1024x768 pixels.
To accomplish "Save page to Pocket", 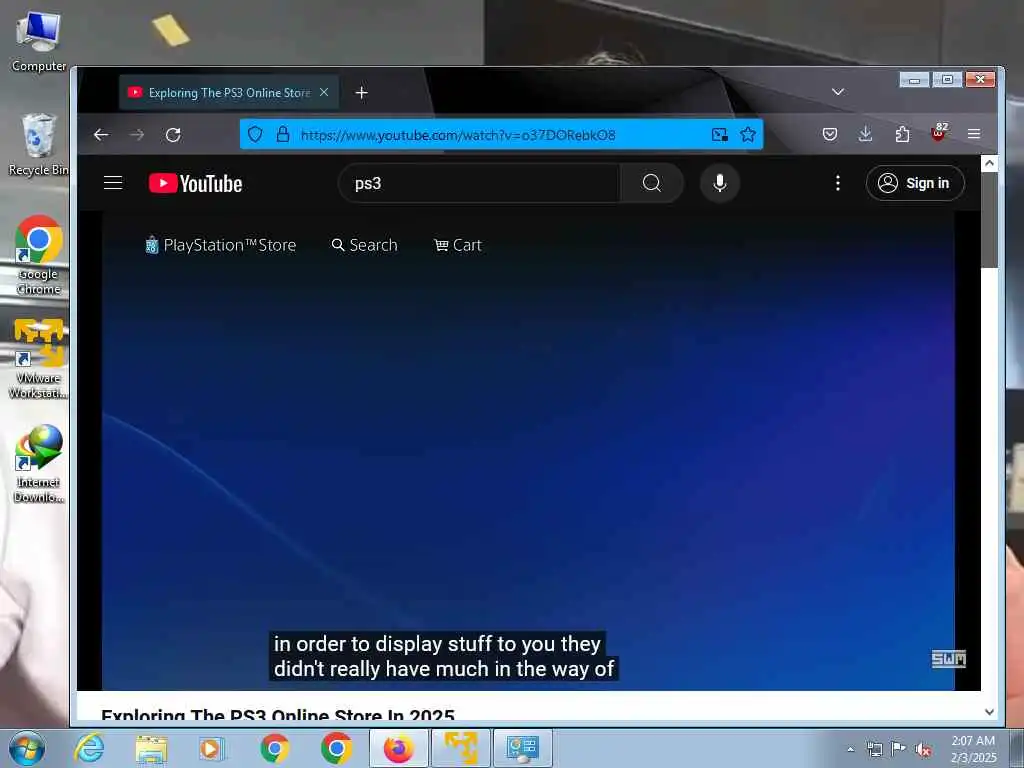I will [x=829, y=134].
